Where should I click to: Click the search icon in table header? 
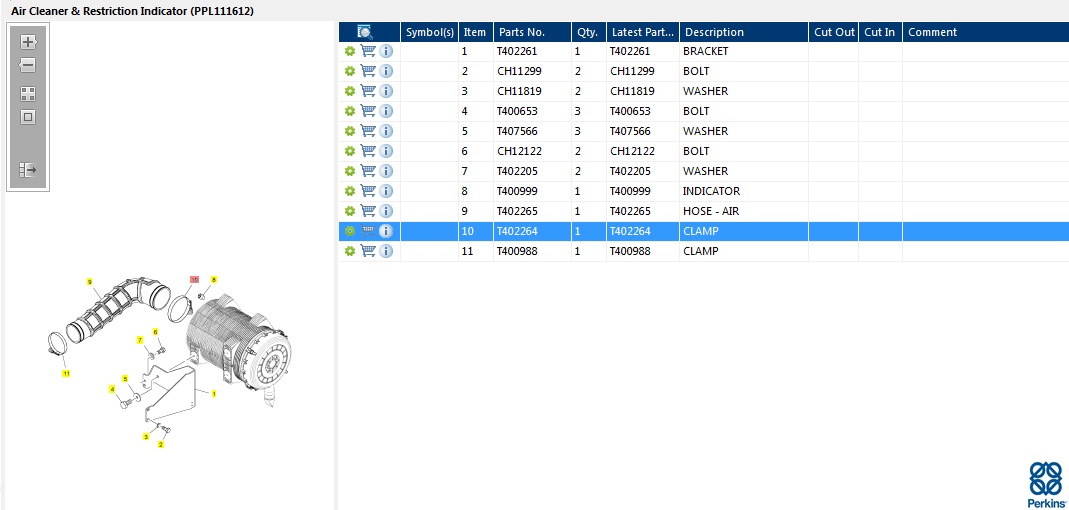click(x=365, y=31)
